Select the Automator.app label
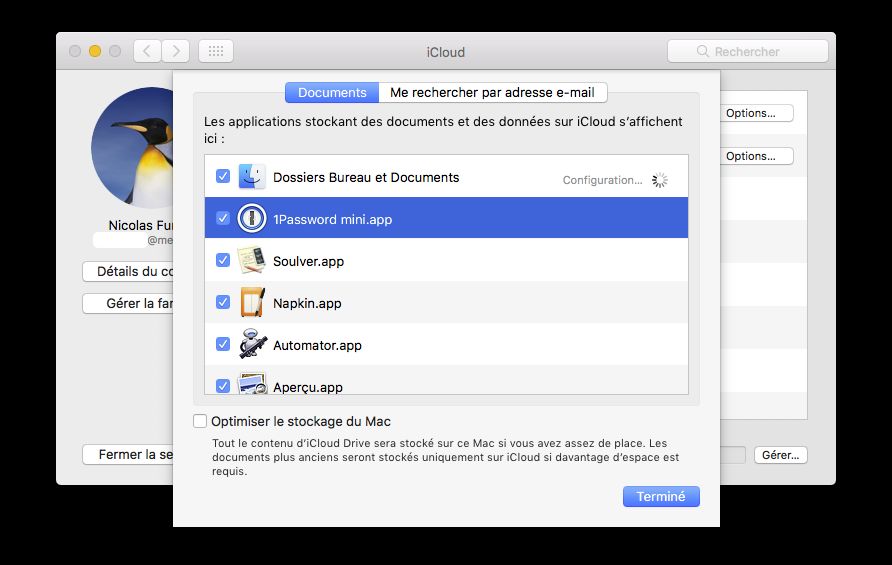 (x=317, y=345)
